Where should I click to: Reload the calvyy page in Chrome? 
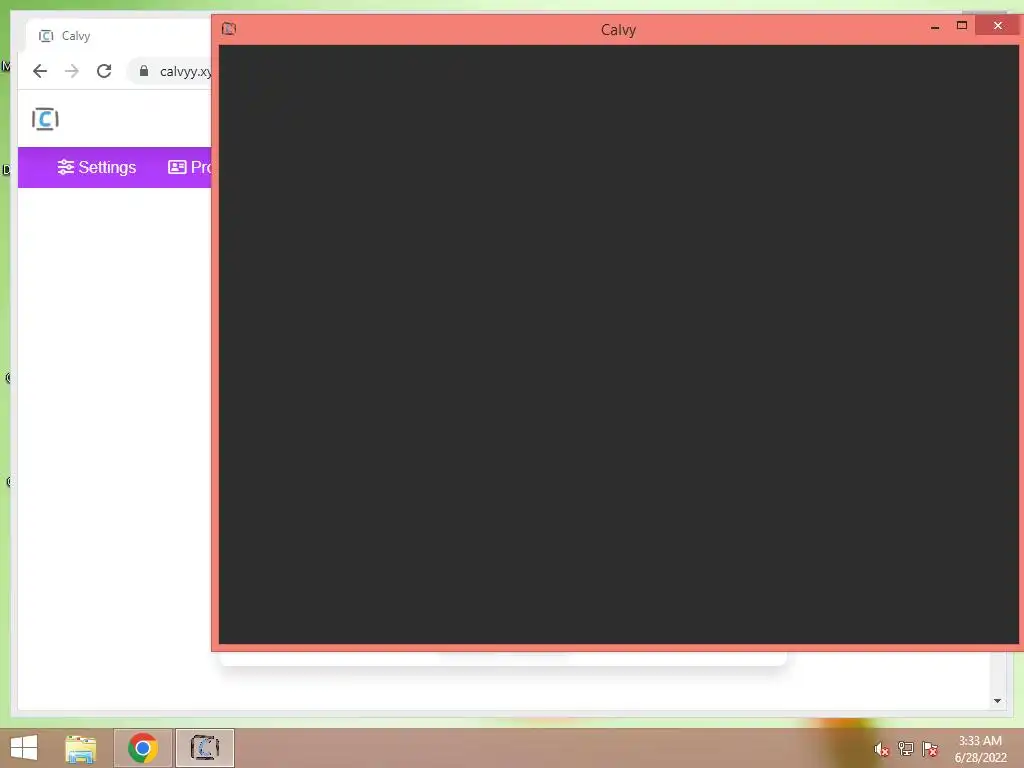[x=104, y=71]
